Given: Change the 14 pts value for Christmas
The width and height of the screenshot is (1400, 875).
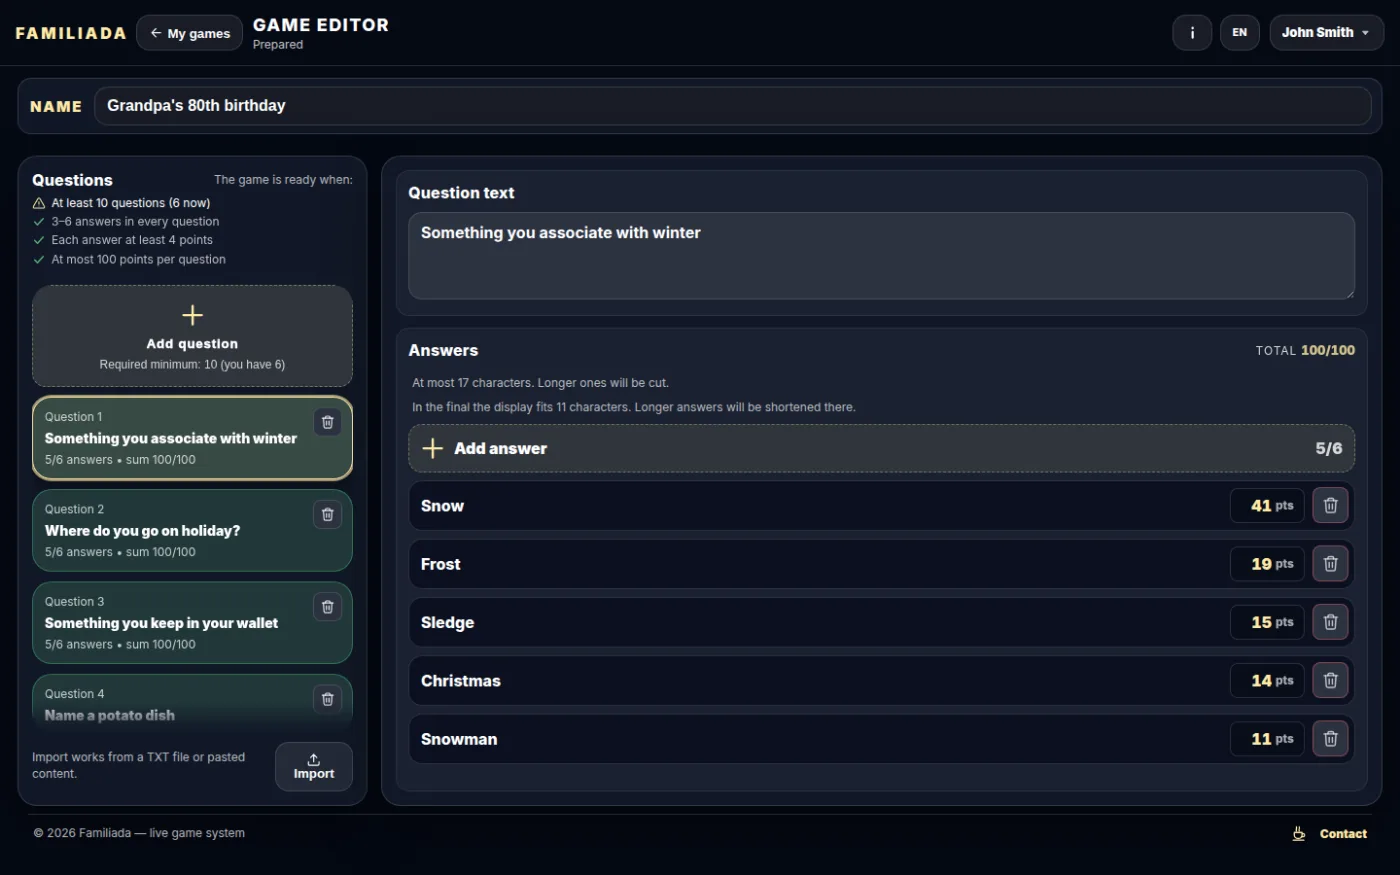Looking at the screenshot, I should pos(1267,681).
